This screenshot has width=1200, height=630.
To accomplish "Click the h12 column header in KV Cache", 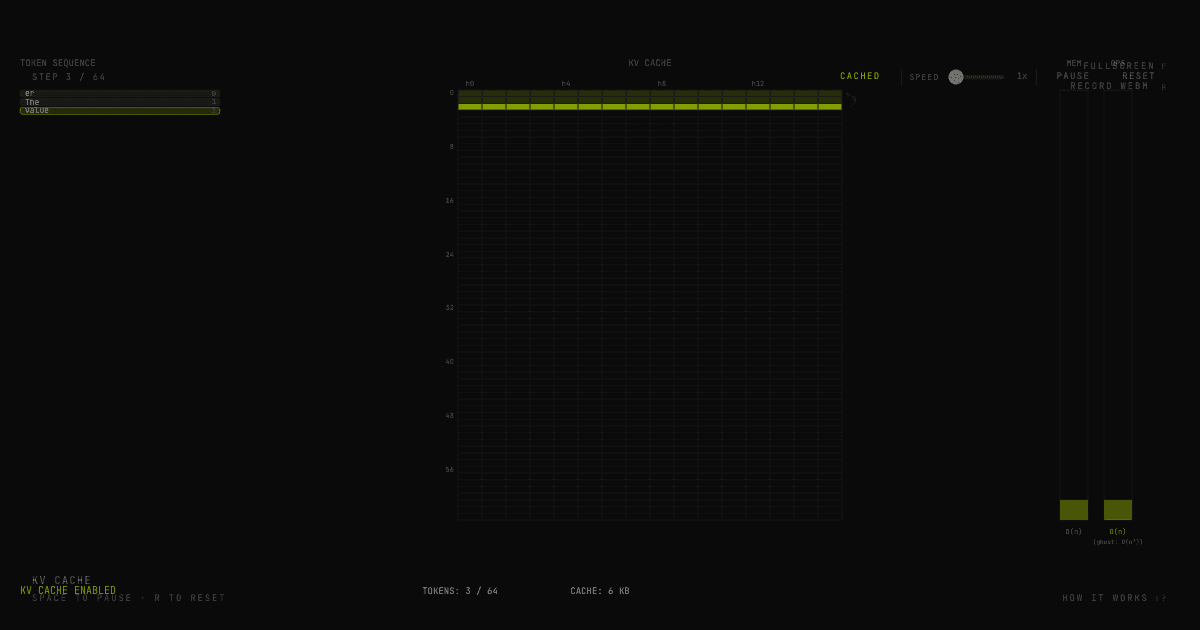I will pos(758,84).
